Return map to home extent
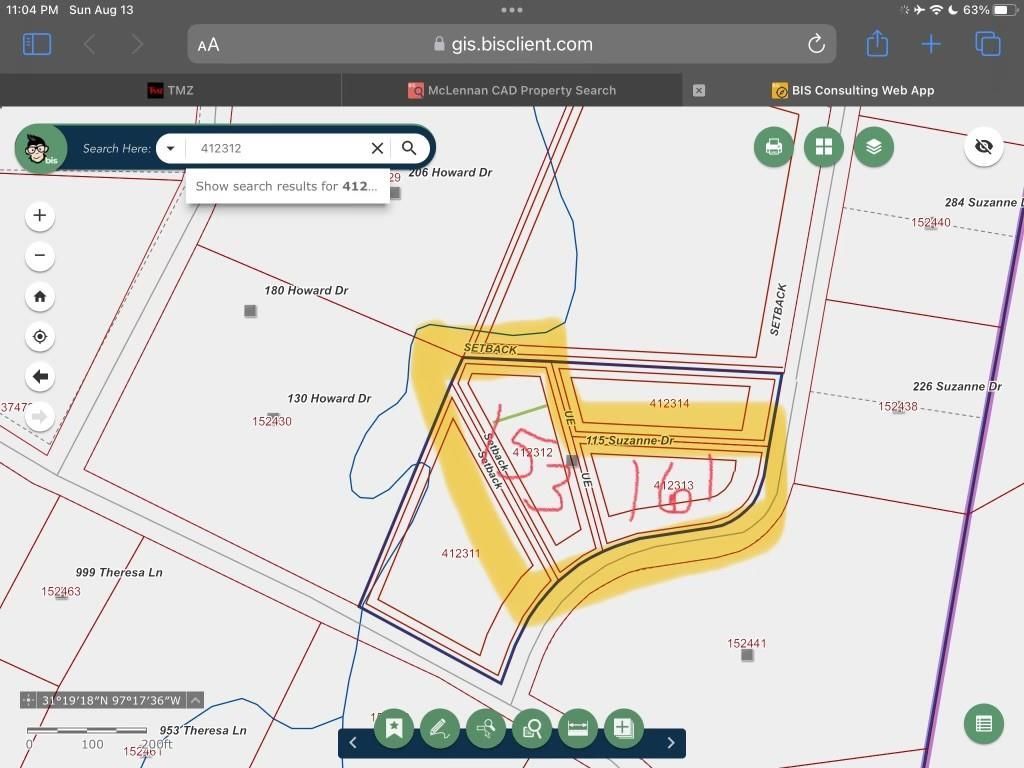 point(40,297)
